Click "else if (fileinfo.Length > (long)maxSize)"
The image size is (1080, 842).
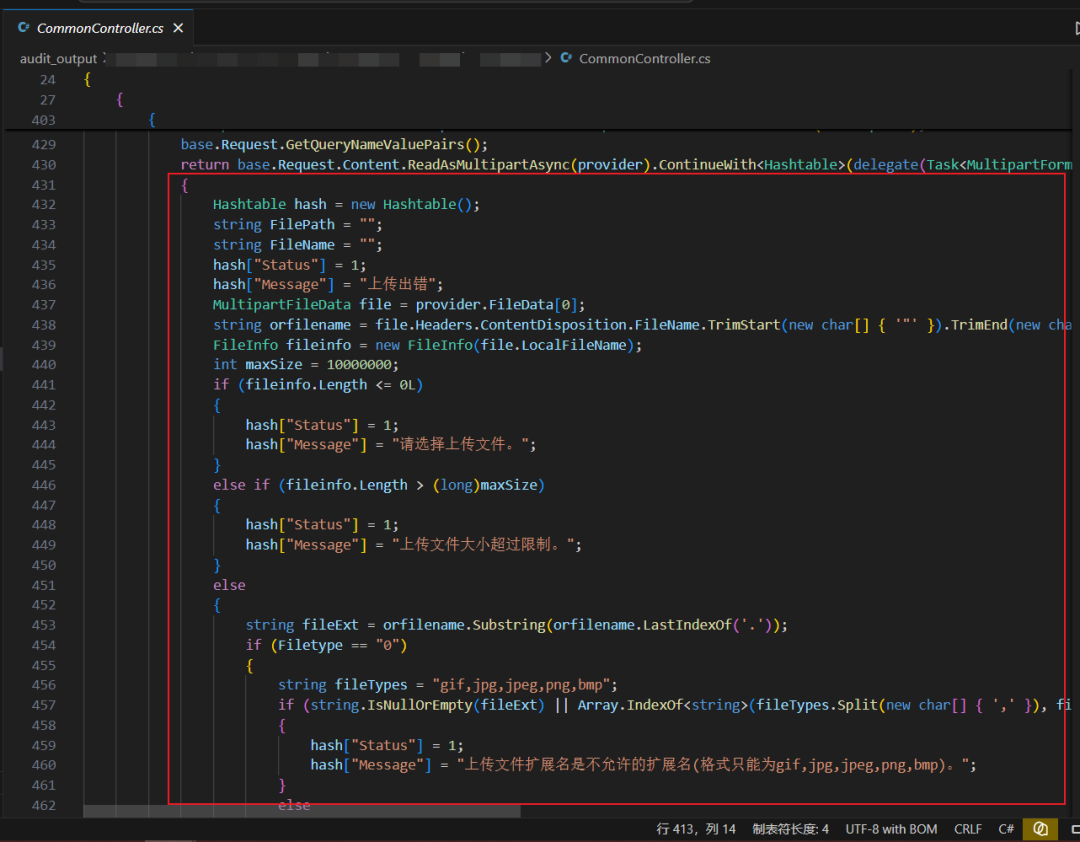point(379,485)
